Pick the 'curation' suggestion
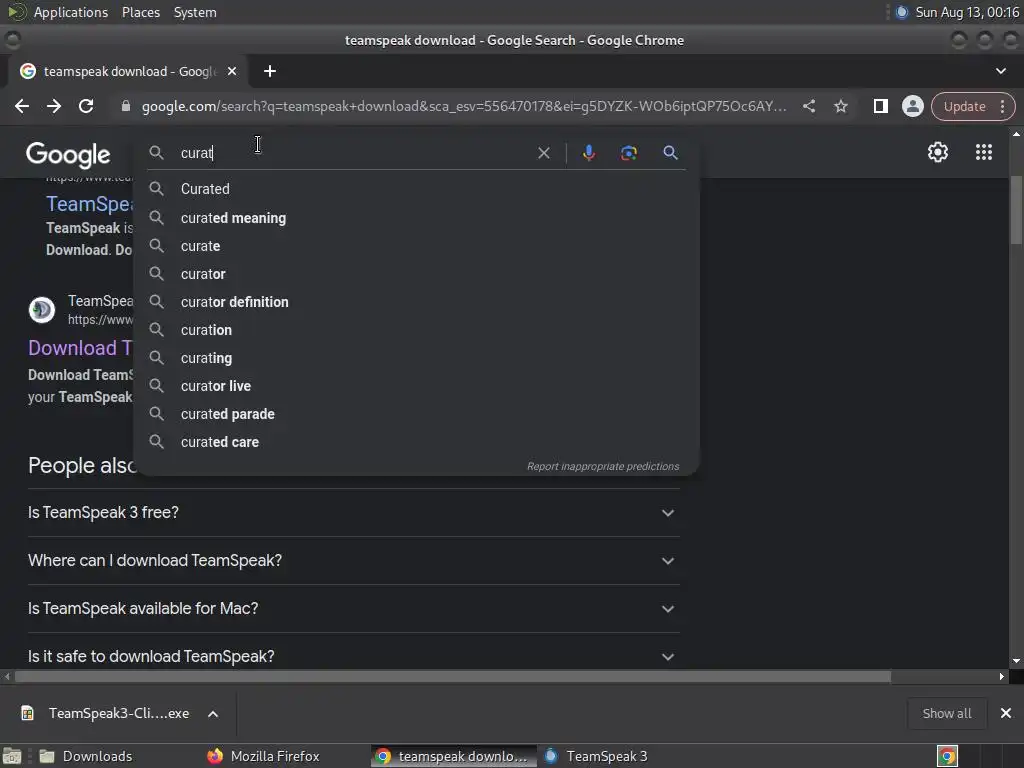The width and height of the screenshot is (1024, 768). pyautogui.click(x=416, y=330)
